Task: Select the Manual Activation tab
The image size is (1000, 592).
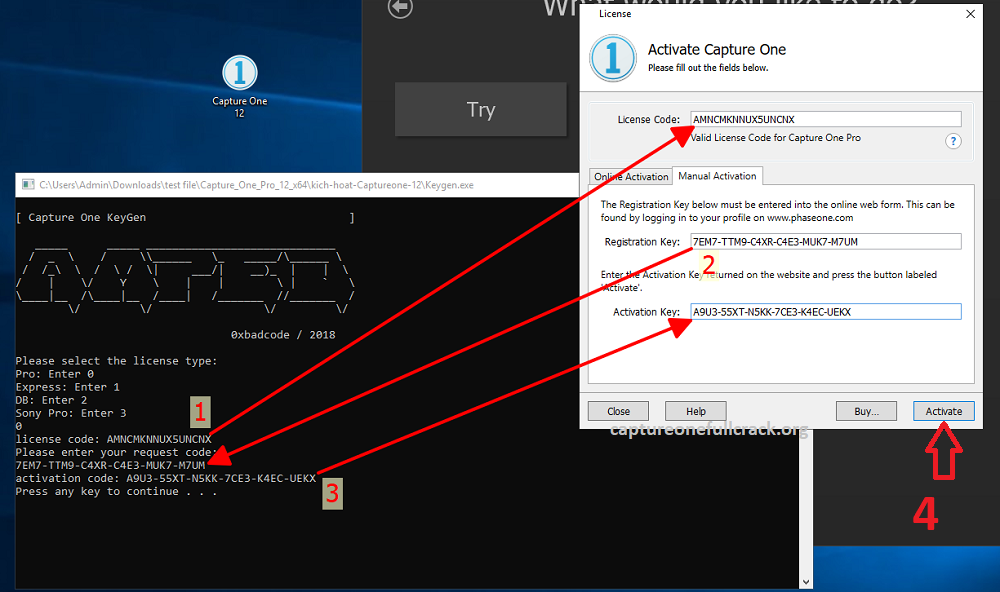Action: pos(717,176)
